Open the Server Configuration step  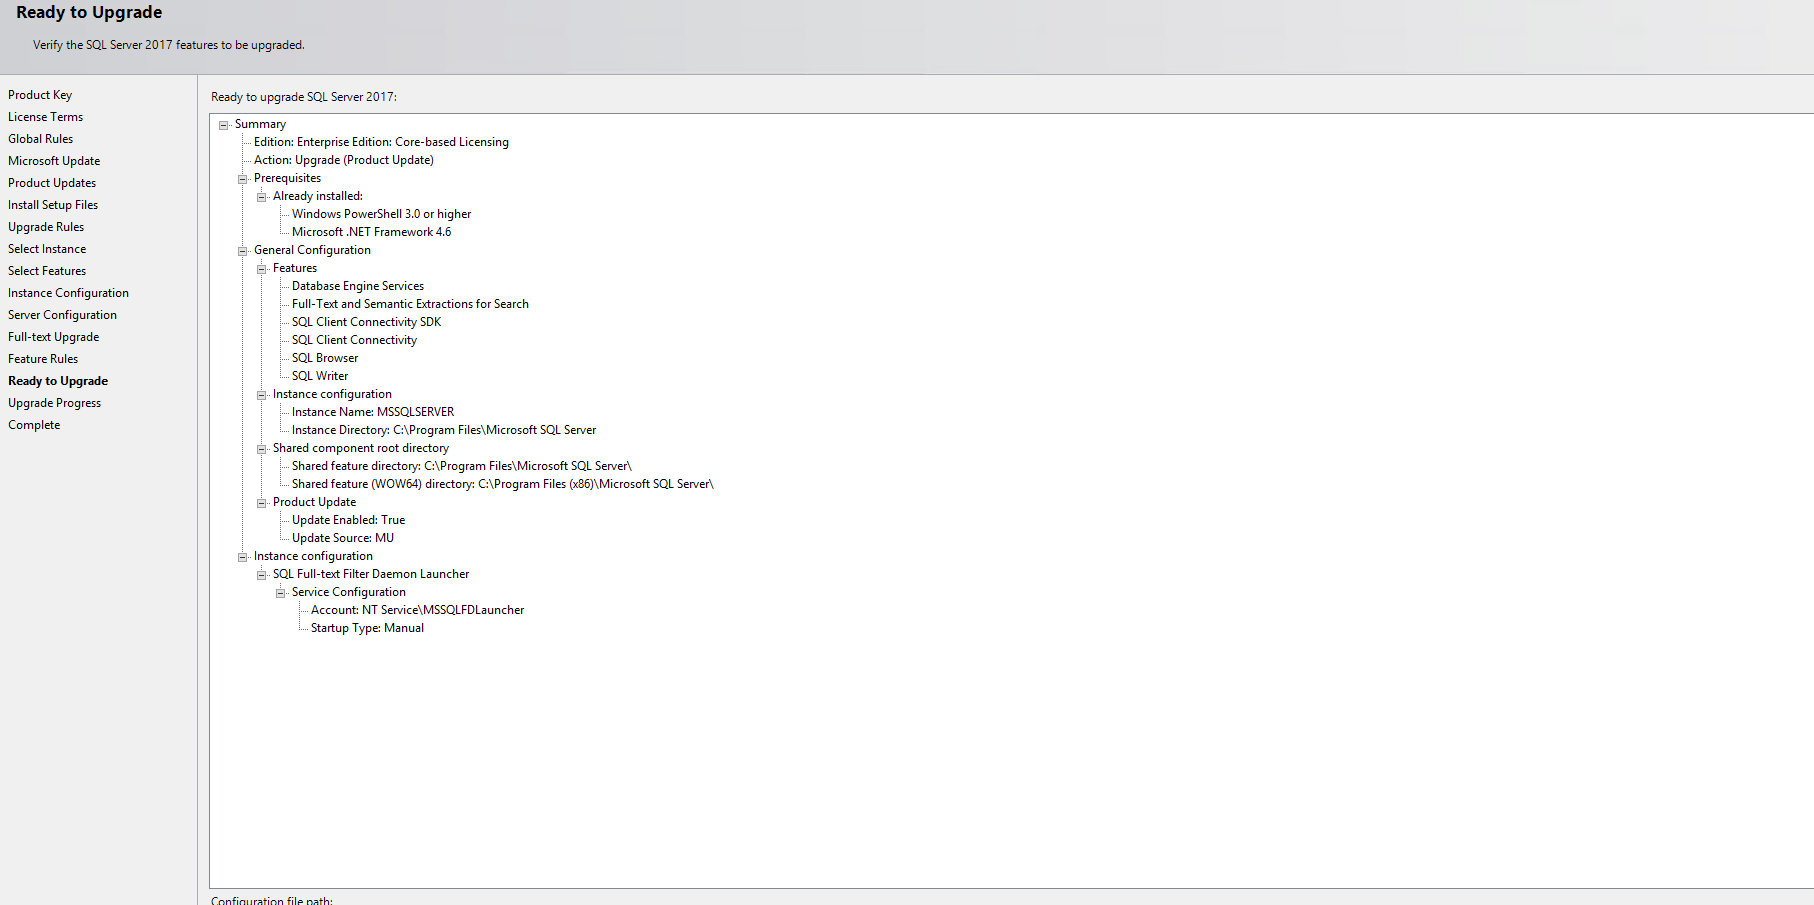(x=62, y=315)
